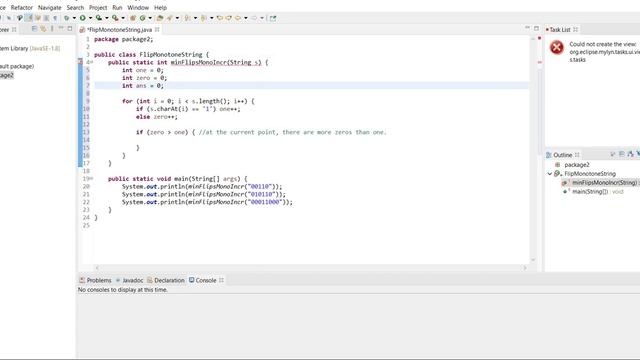The width and height of the screenshot is (640, 360).
Task: Click the error marker in line 4 gutter
Action: pyautogui.click(x=80, y=62)
